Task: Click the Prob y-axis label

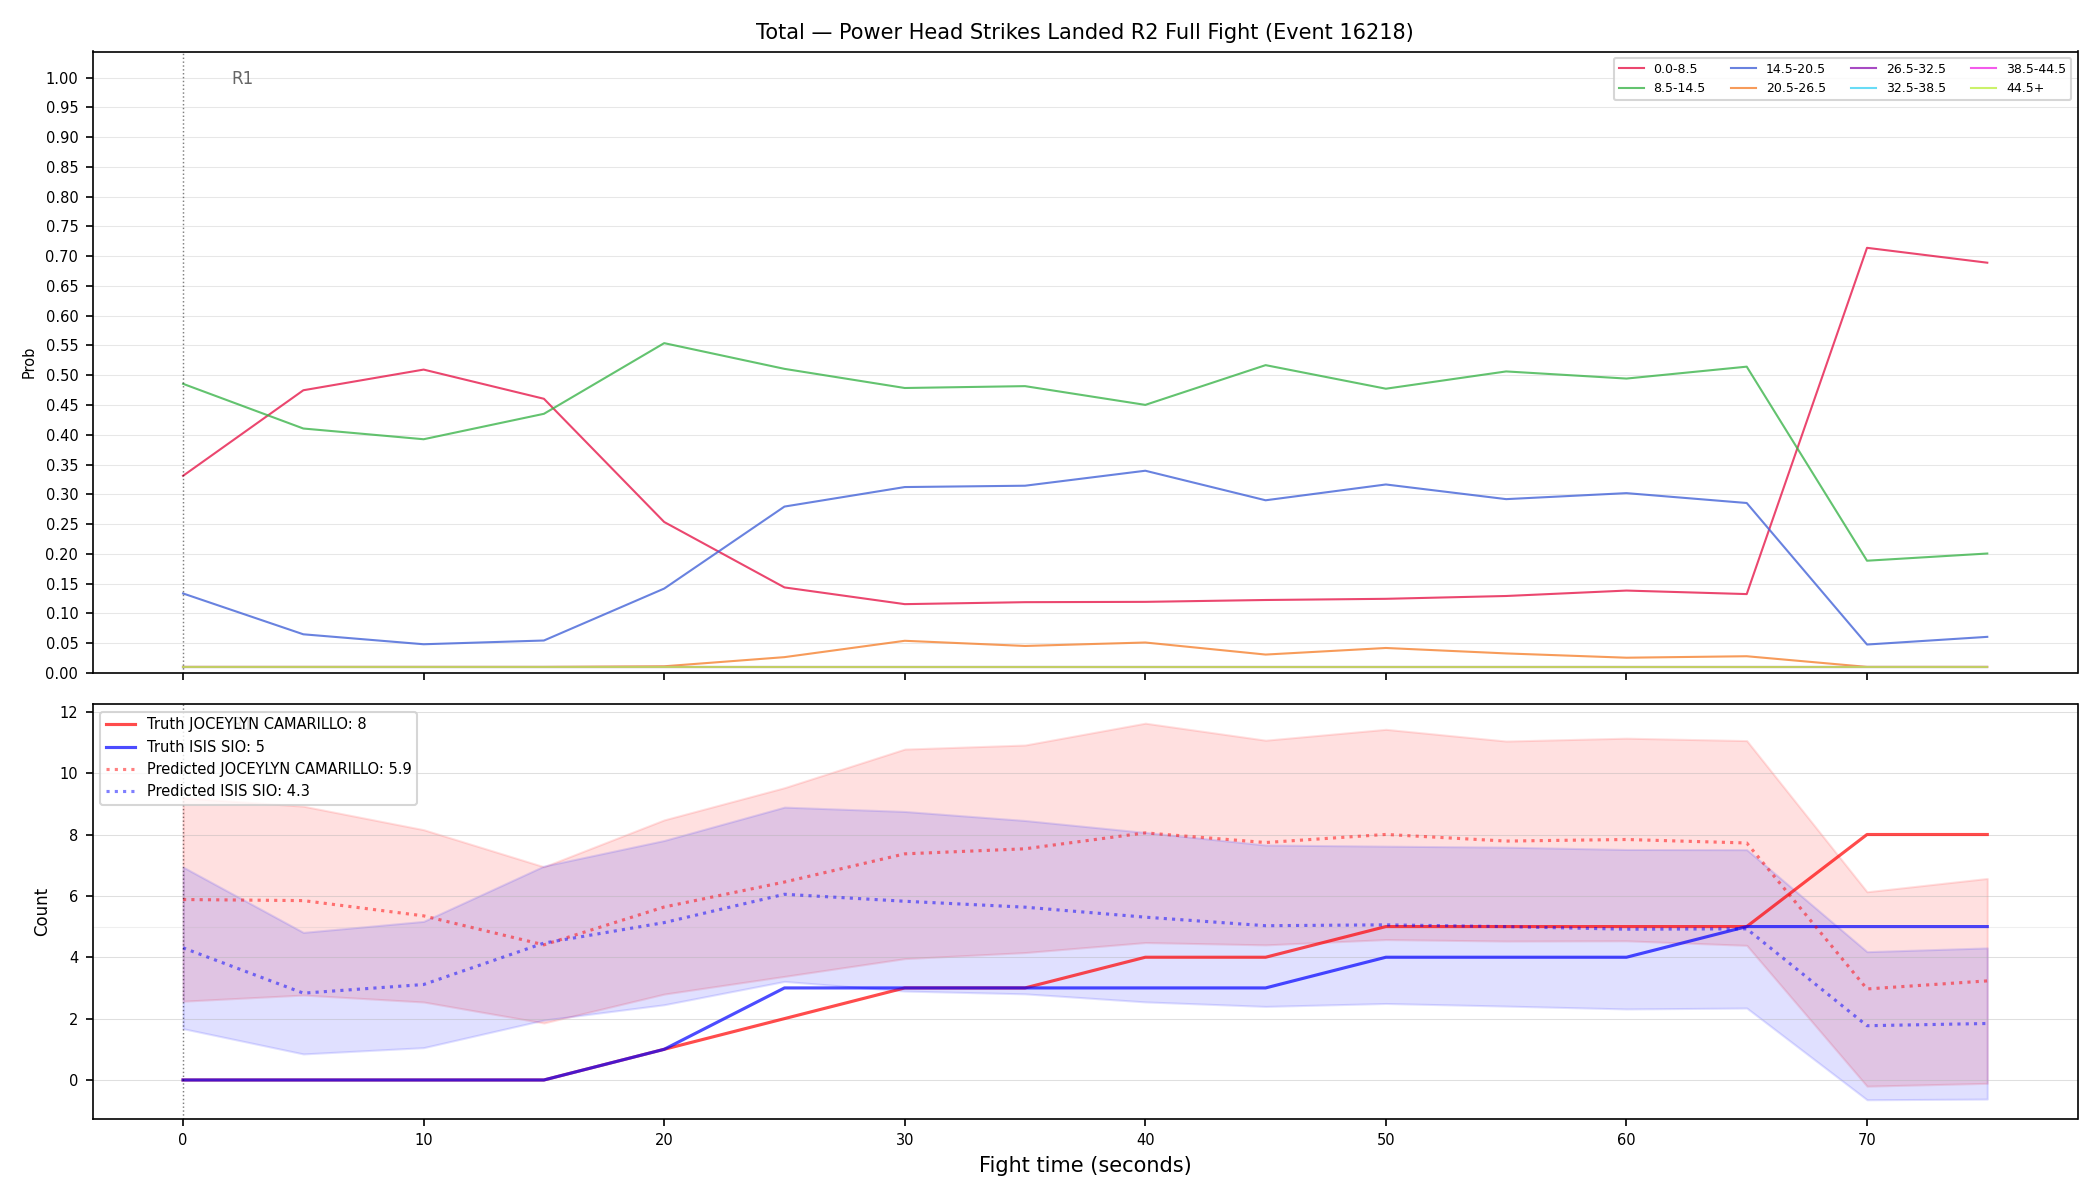Action: point(28,363)
